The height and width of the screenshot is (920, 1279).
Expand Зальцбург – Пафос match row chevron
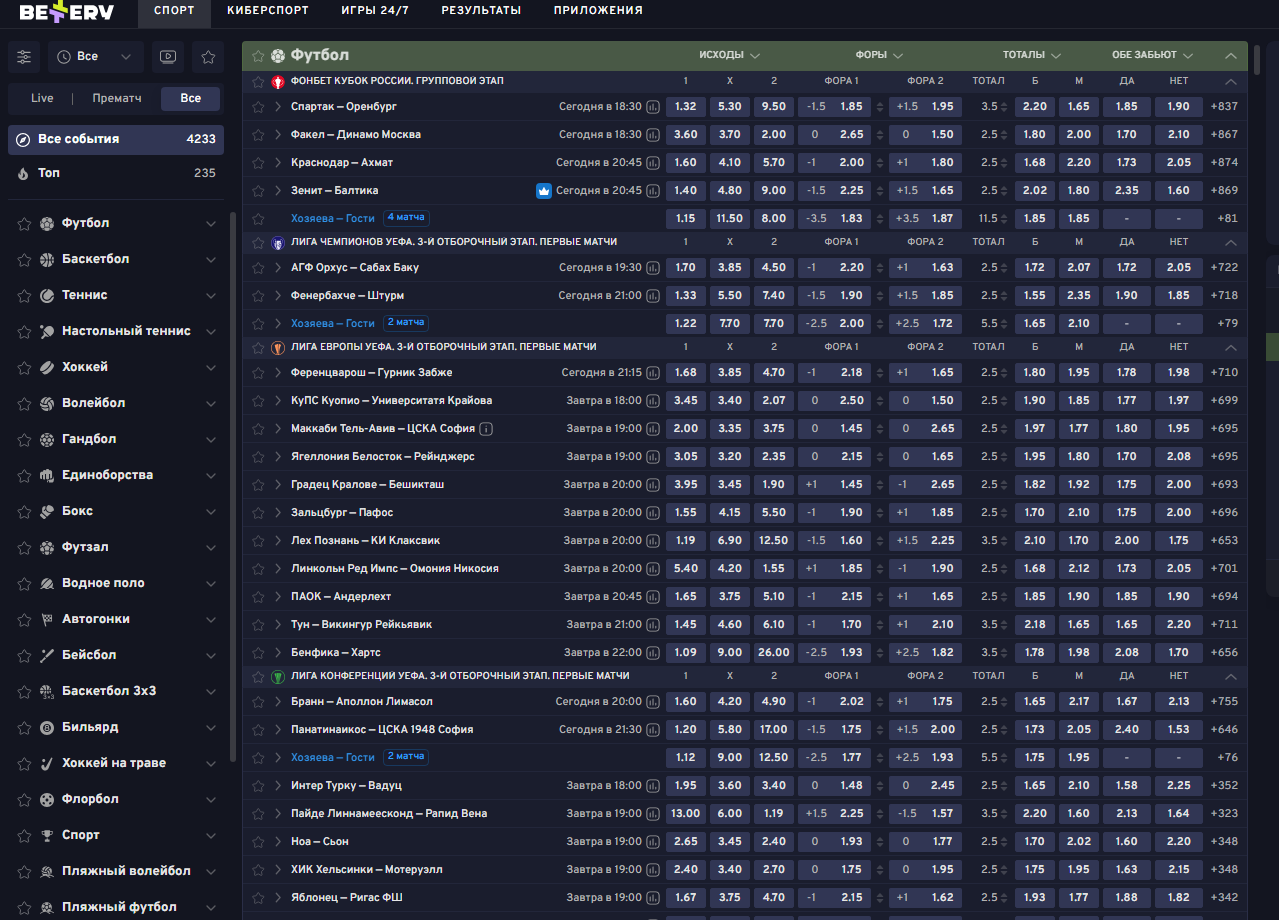click(278, 512)
